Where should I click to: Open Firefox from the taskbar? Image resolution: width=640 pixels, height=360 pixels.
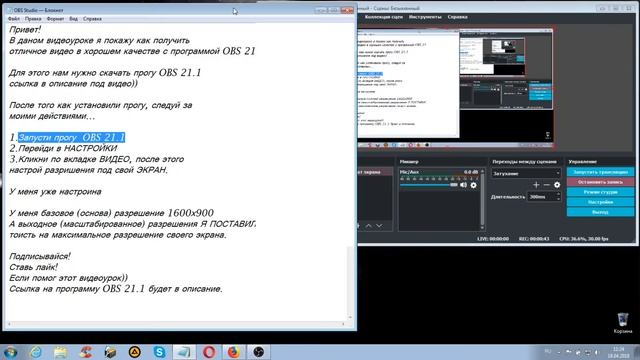(233, 352)
